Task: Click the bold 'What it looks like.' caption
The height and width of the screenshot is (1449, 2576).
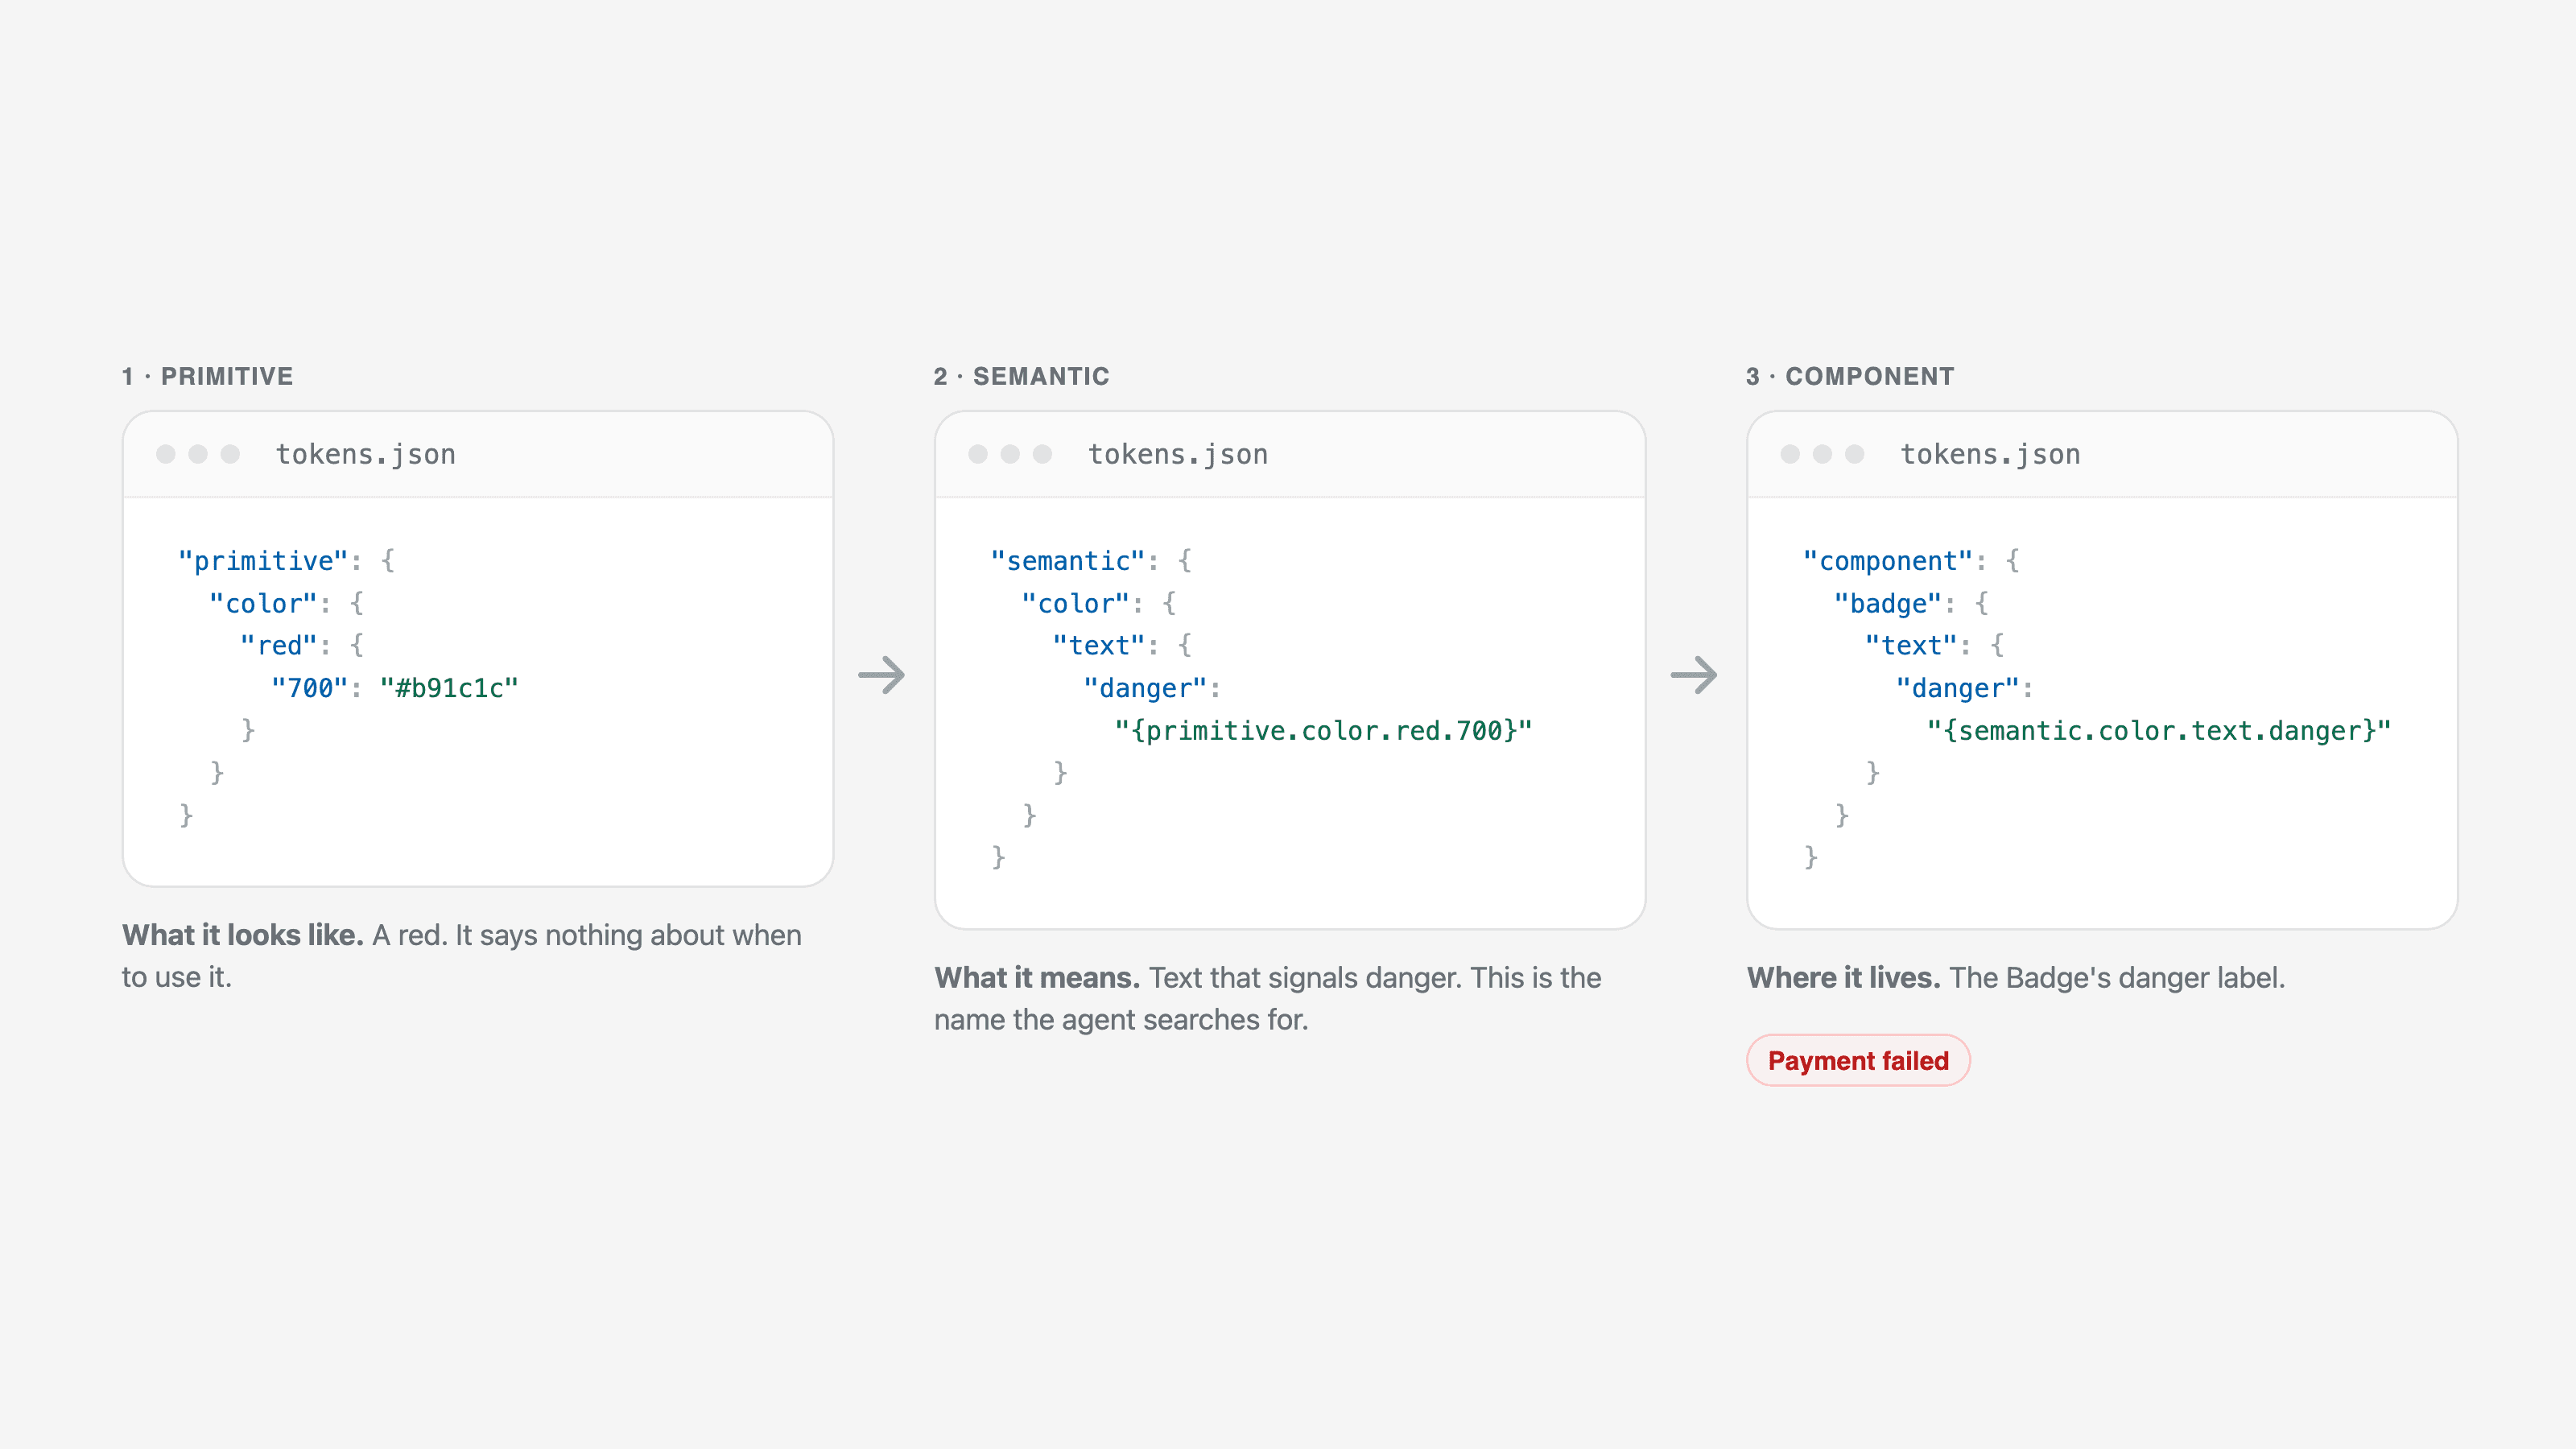Action: click(x=243, y=935)
